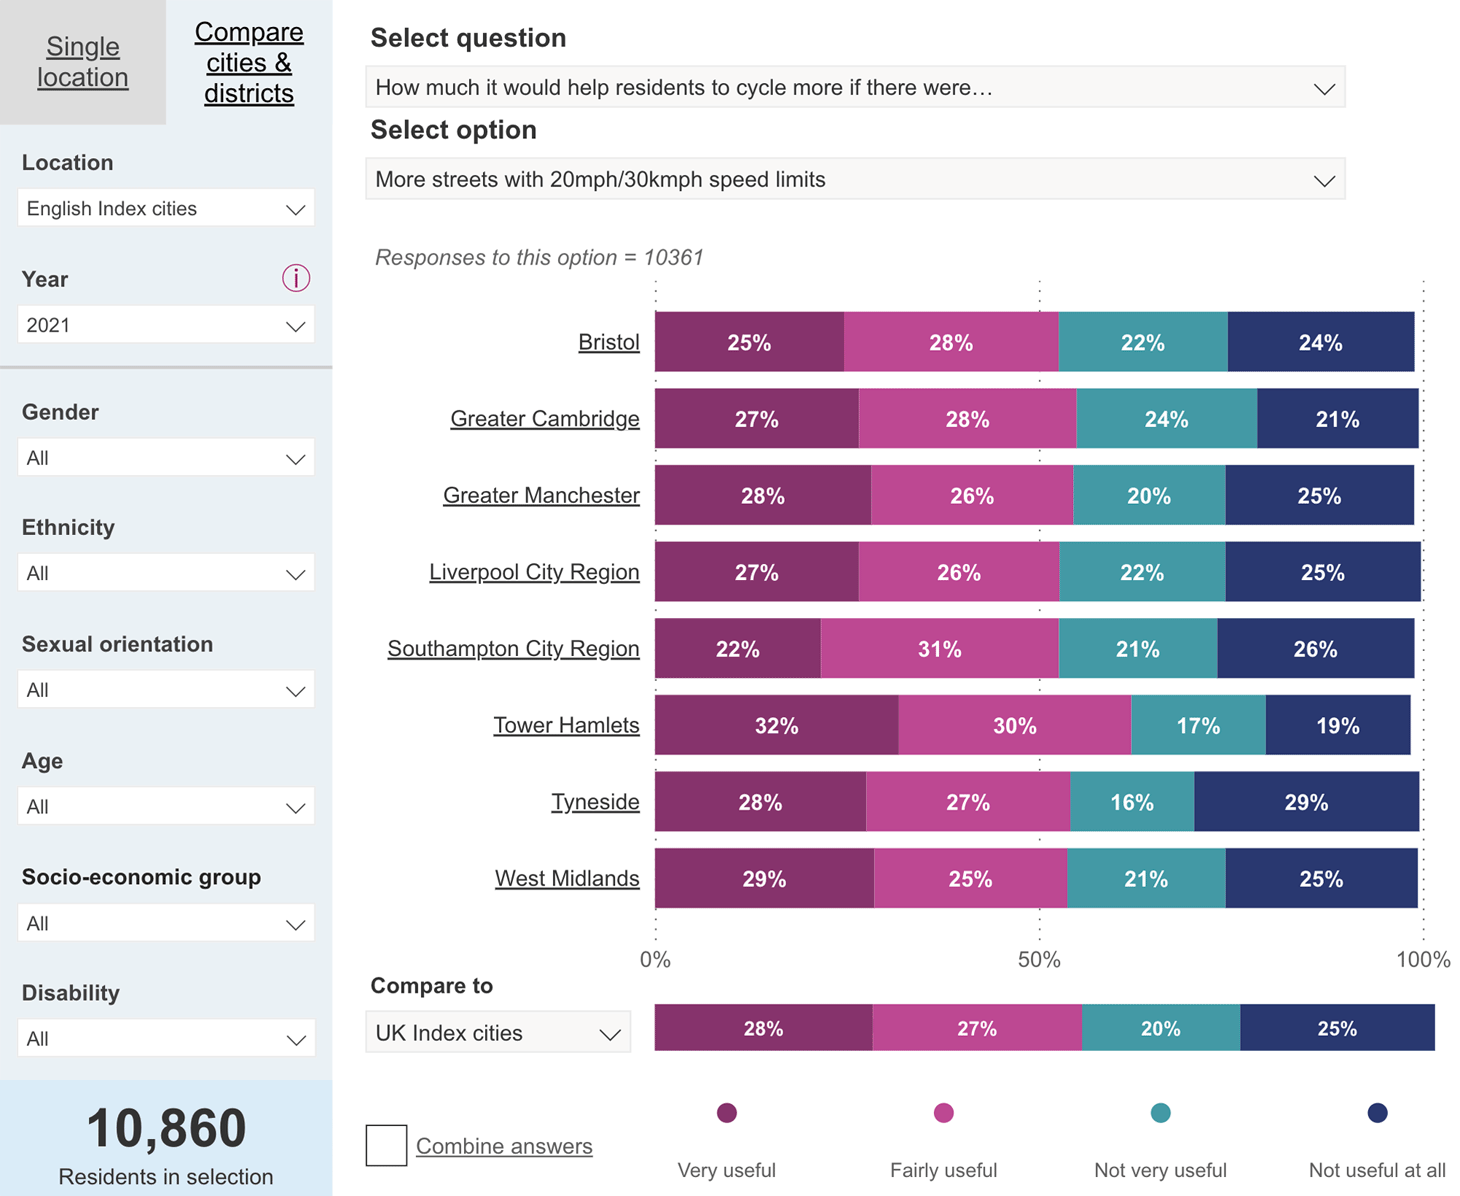Click the Not useful at all legend dot
The height and width of the screenshot is (1196, 1460).
(1377, 1113)
